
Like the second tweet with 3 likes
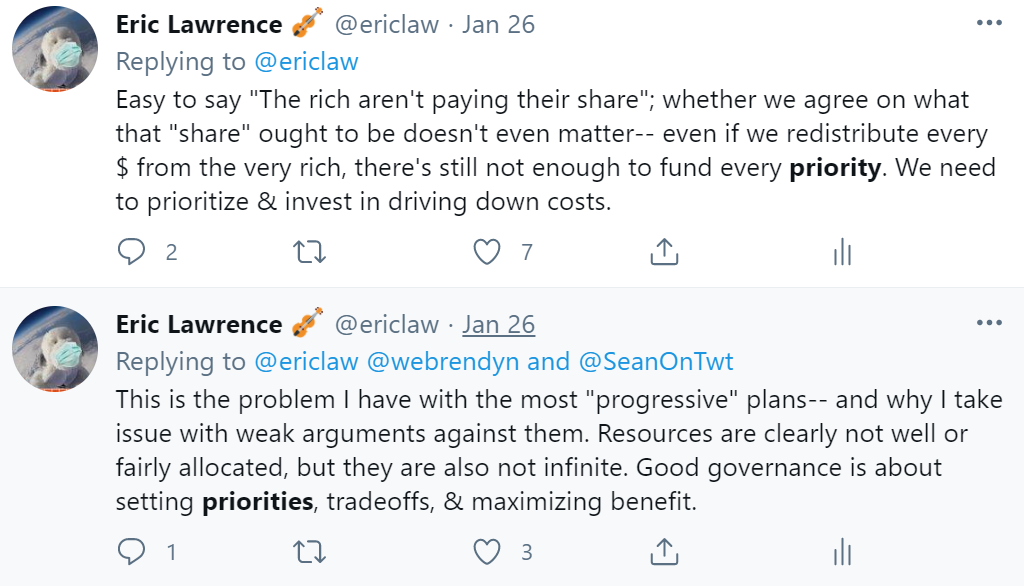click(487, 551)
